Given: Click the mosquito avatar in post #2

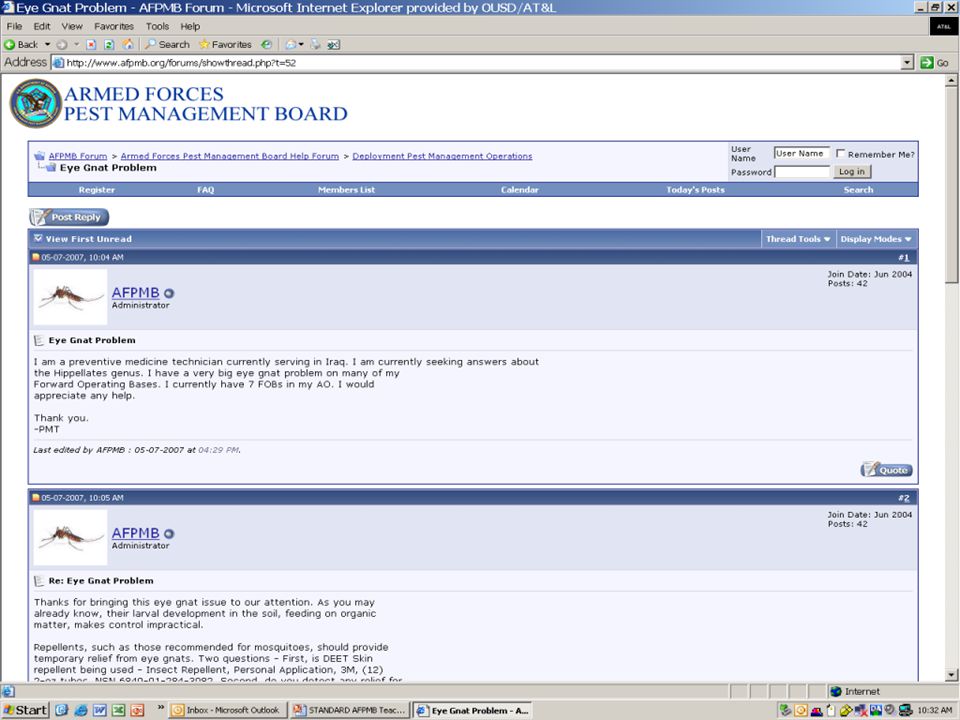Looking at the screenshot, I should coord(70,538).
